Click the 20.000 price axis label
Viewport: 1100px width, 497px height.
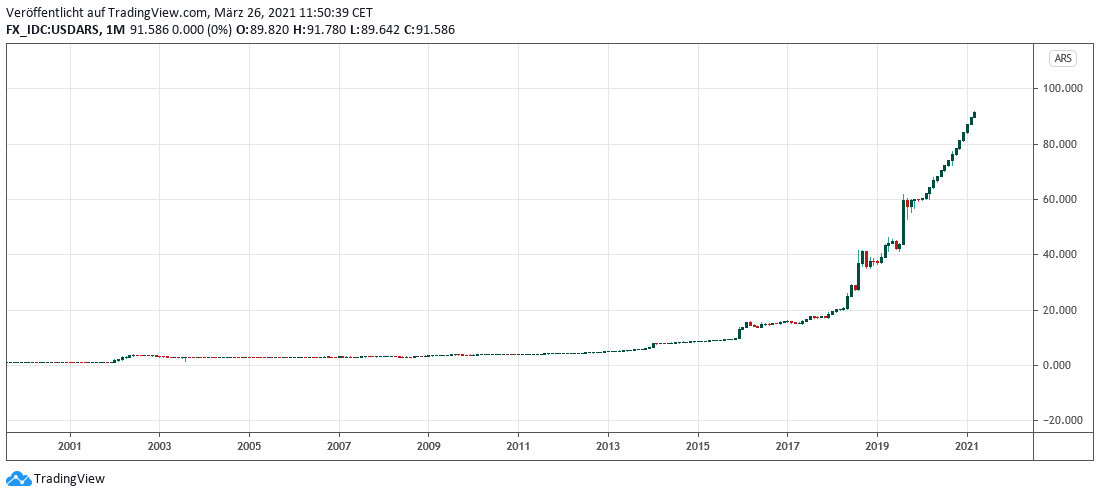coord(1062,310)
